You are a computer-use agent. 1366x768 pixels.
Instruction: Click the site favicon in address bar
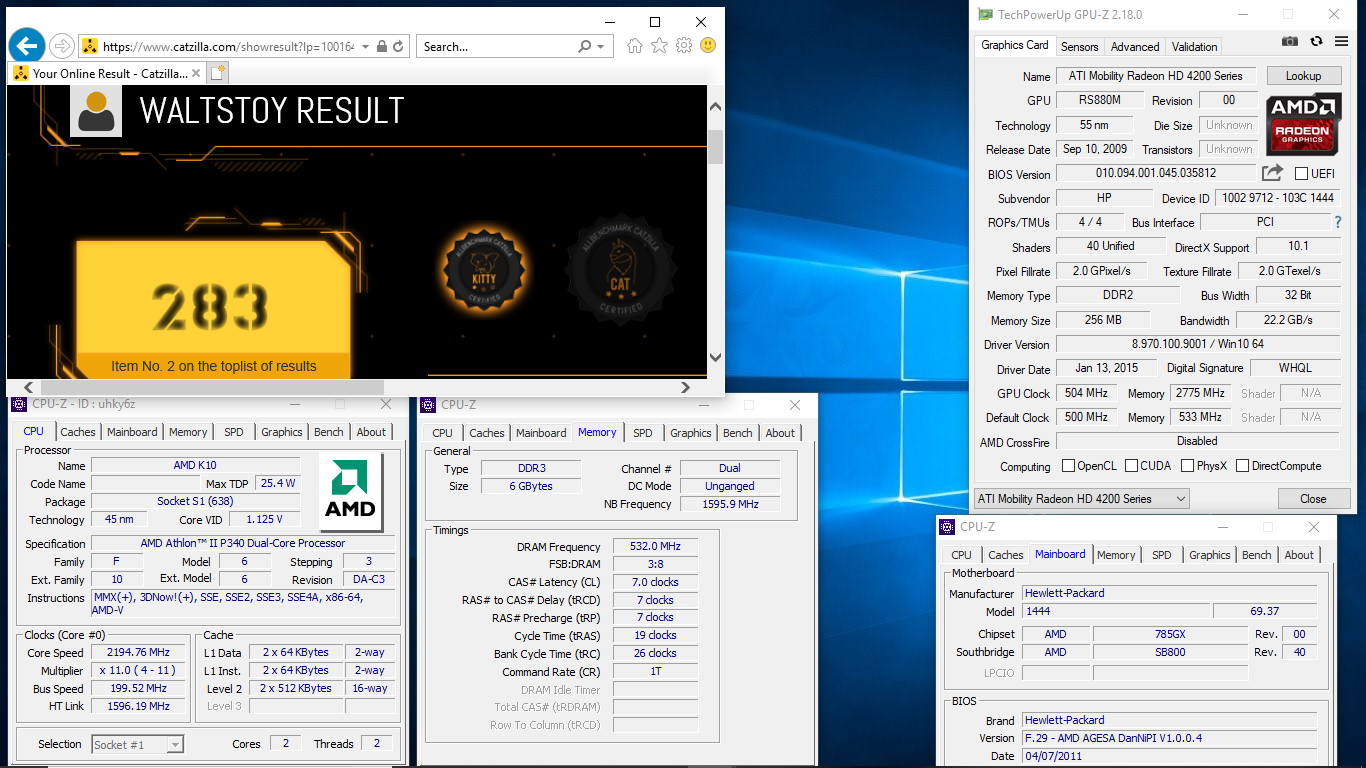coord(90,46)
